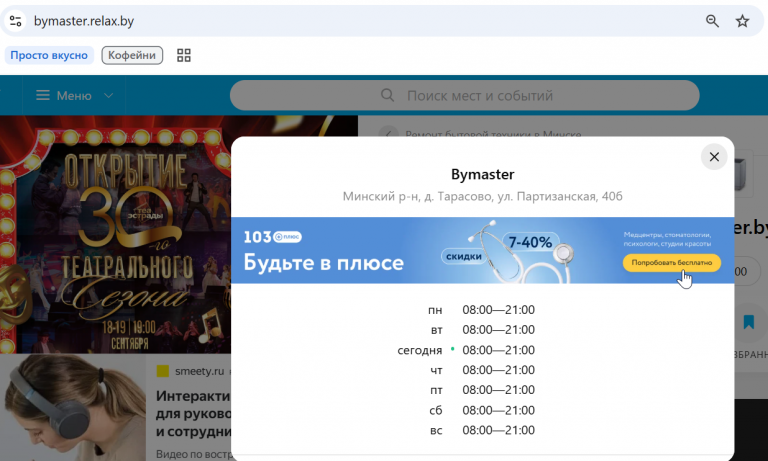Screen dimensions: 768x461
Task: Click the Ремонт бытовой техники в Минске breadcrumb
Action: coord(493,133)
